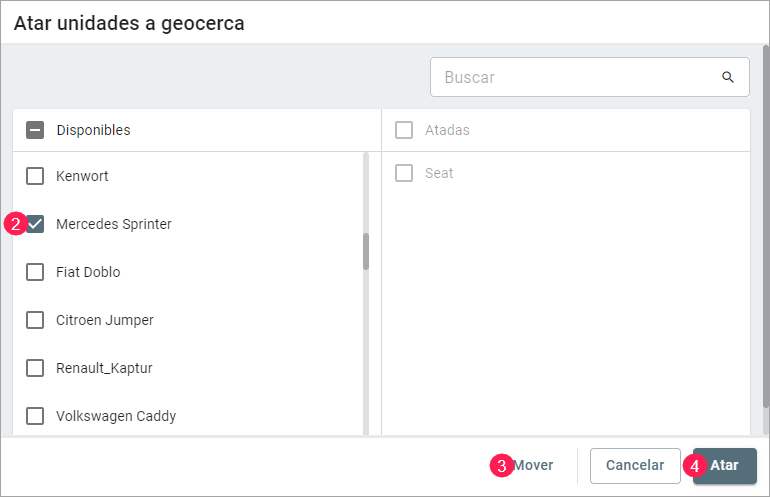Check the Volkswagen Caddy checkbox
The height and width of the screenshot is (497, 770).
pyautogui.click(x=35, y=416)
